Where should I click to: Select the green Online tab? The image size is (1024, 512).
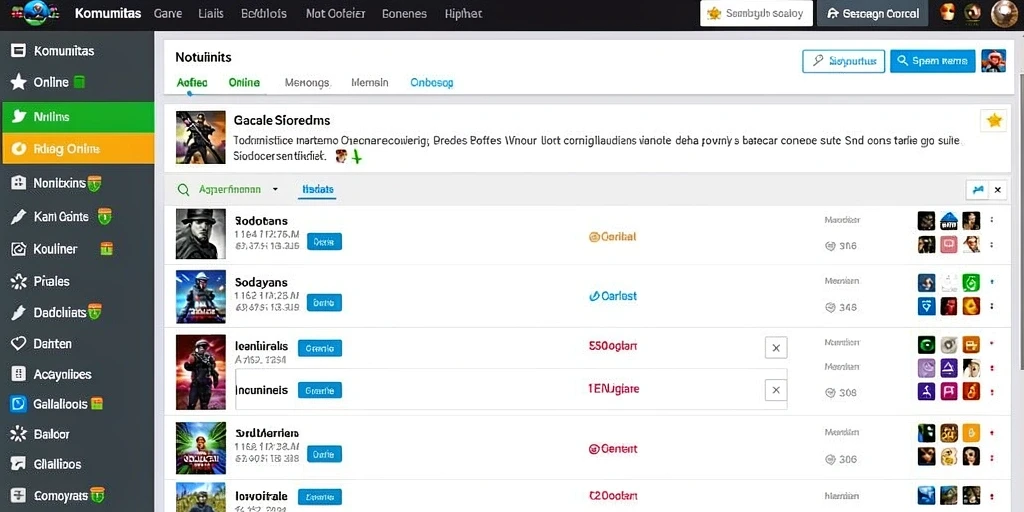244,83
